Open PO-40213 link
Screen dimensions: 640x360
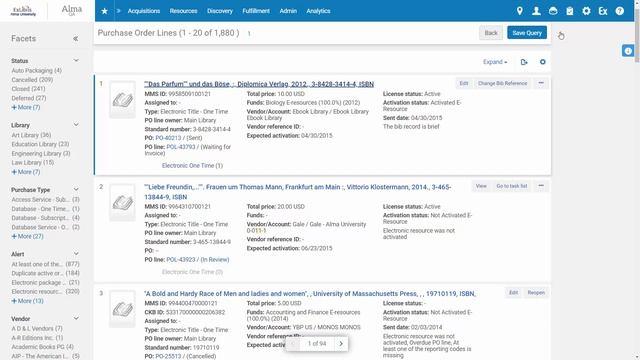point(167,138)
